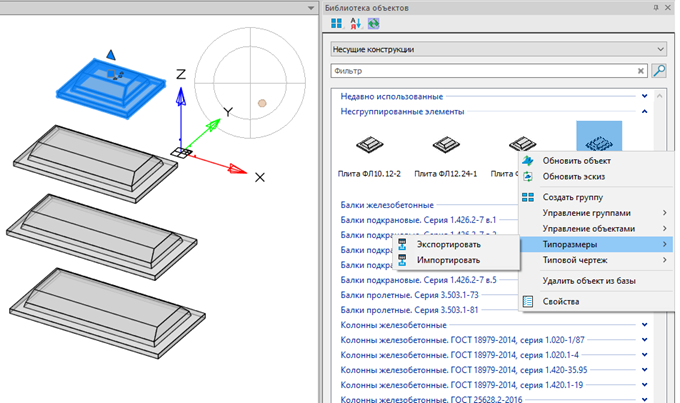This screenshot has width=680, height=403.
Task: Click the refresh library icon in toolbar
Action: (373, 23)
